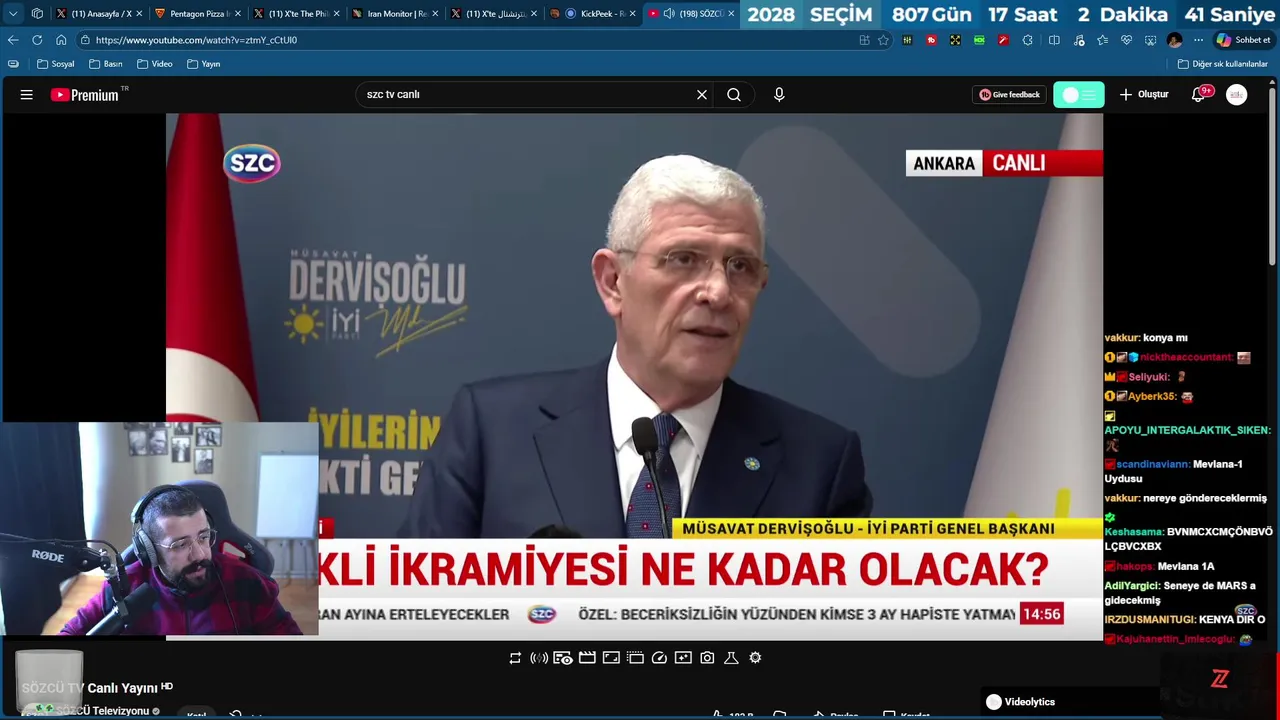1280x720 pixels.
Task: Open enhancer settings gear under player
Action: (x=755, y=658)
